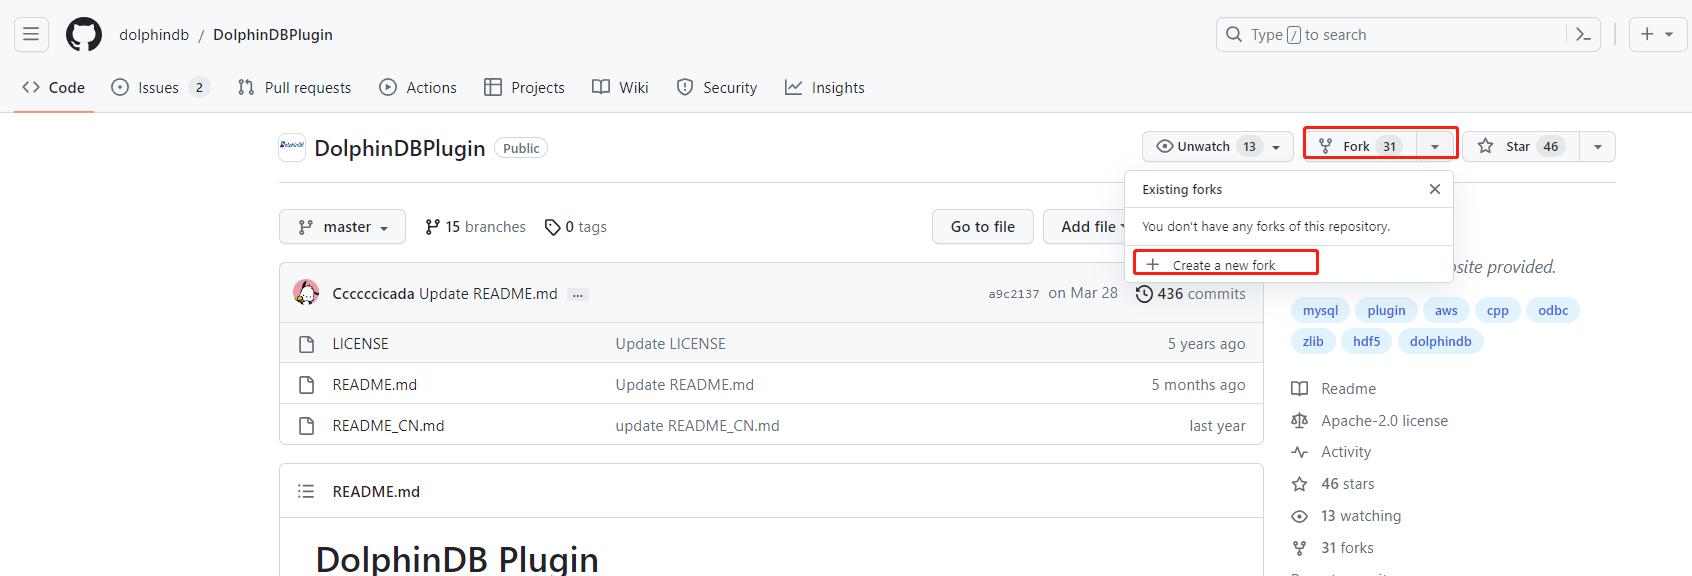Expand the commit message ellipsis
The width and height of the screenshot is (1692, 576).
click(x=578, y=294)
